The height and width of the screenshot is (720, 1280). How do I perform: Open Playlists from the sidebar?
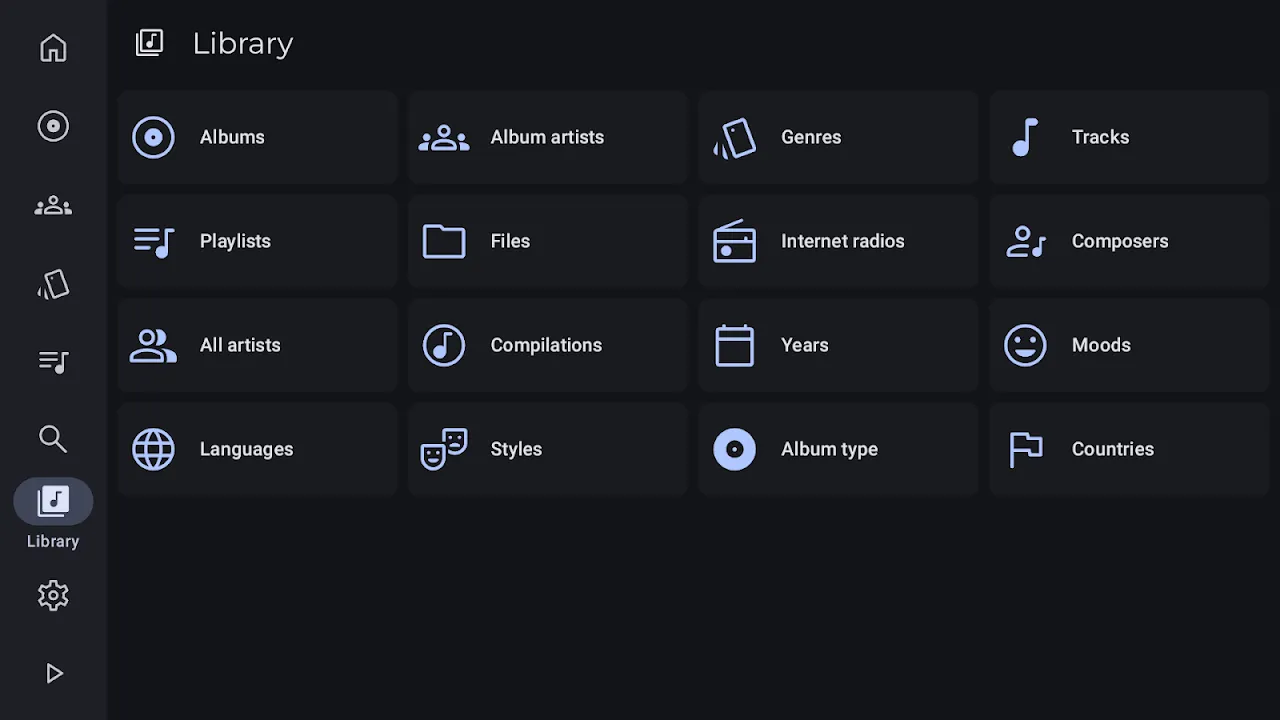pos(53,362)
